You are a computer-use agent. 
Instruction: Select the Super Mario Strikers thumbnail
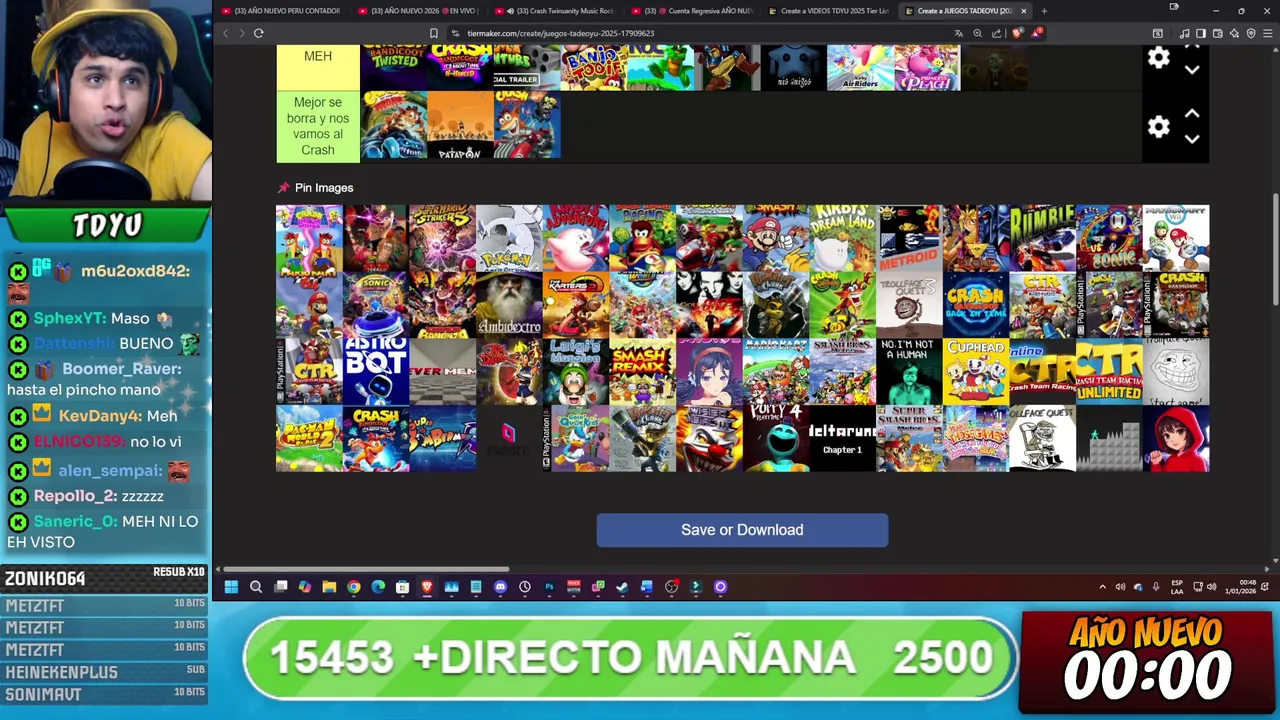tap(442, 238)
